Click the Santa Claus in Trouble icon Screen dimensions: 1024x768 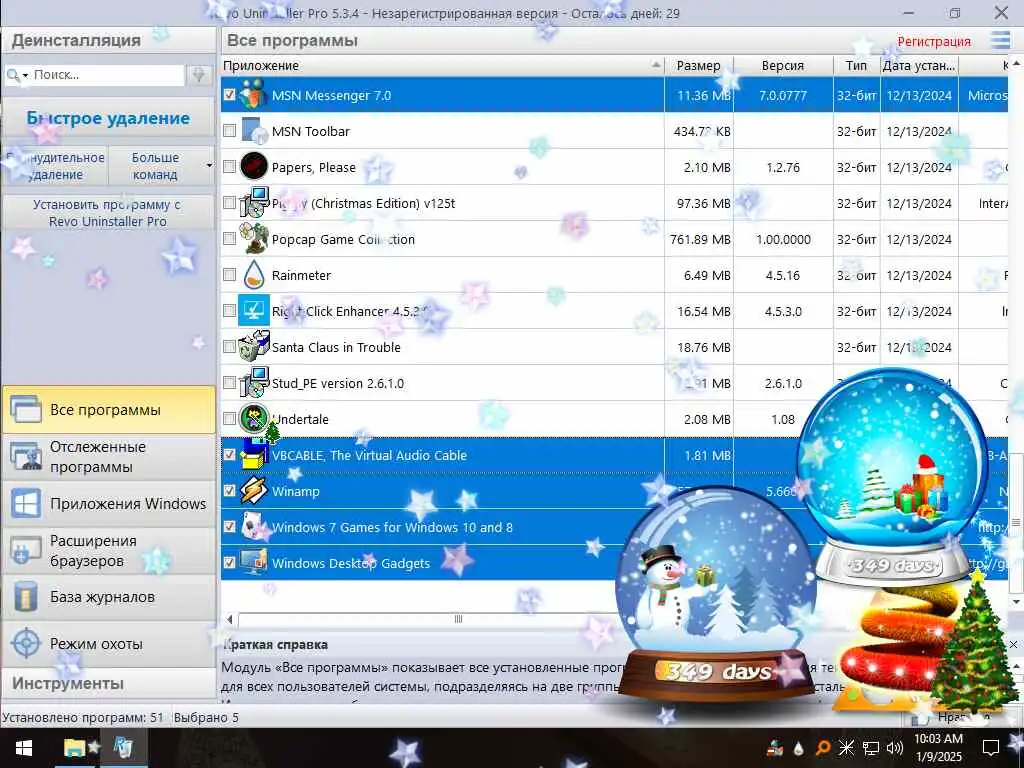click(253, 347)
